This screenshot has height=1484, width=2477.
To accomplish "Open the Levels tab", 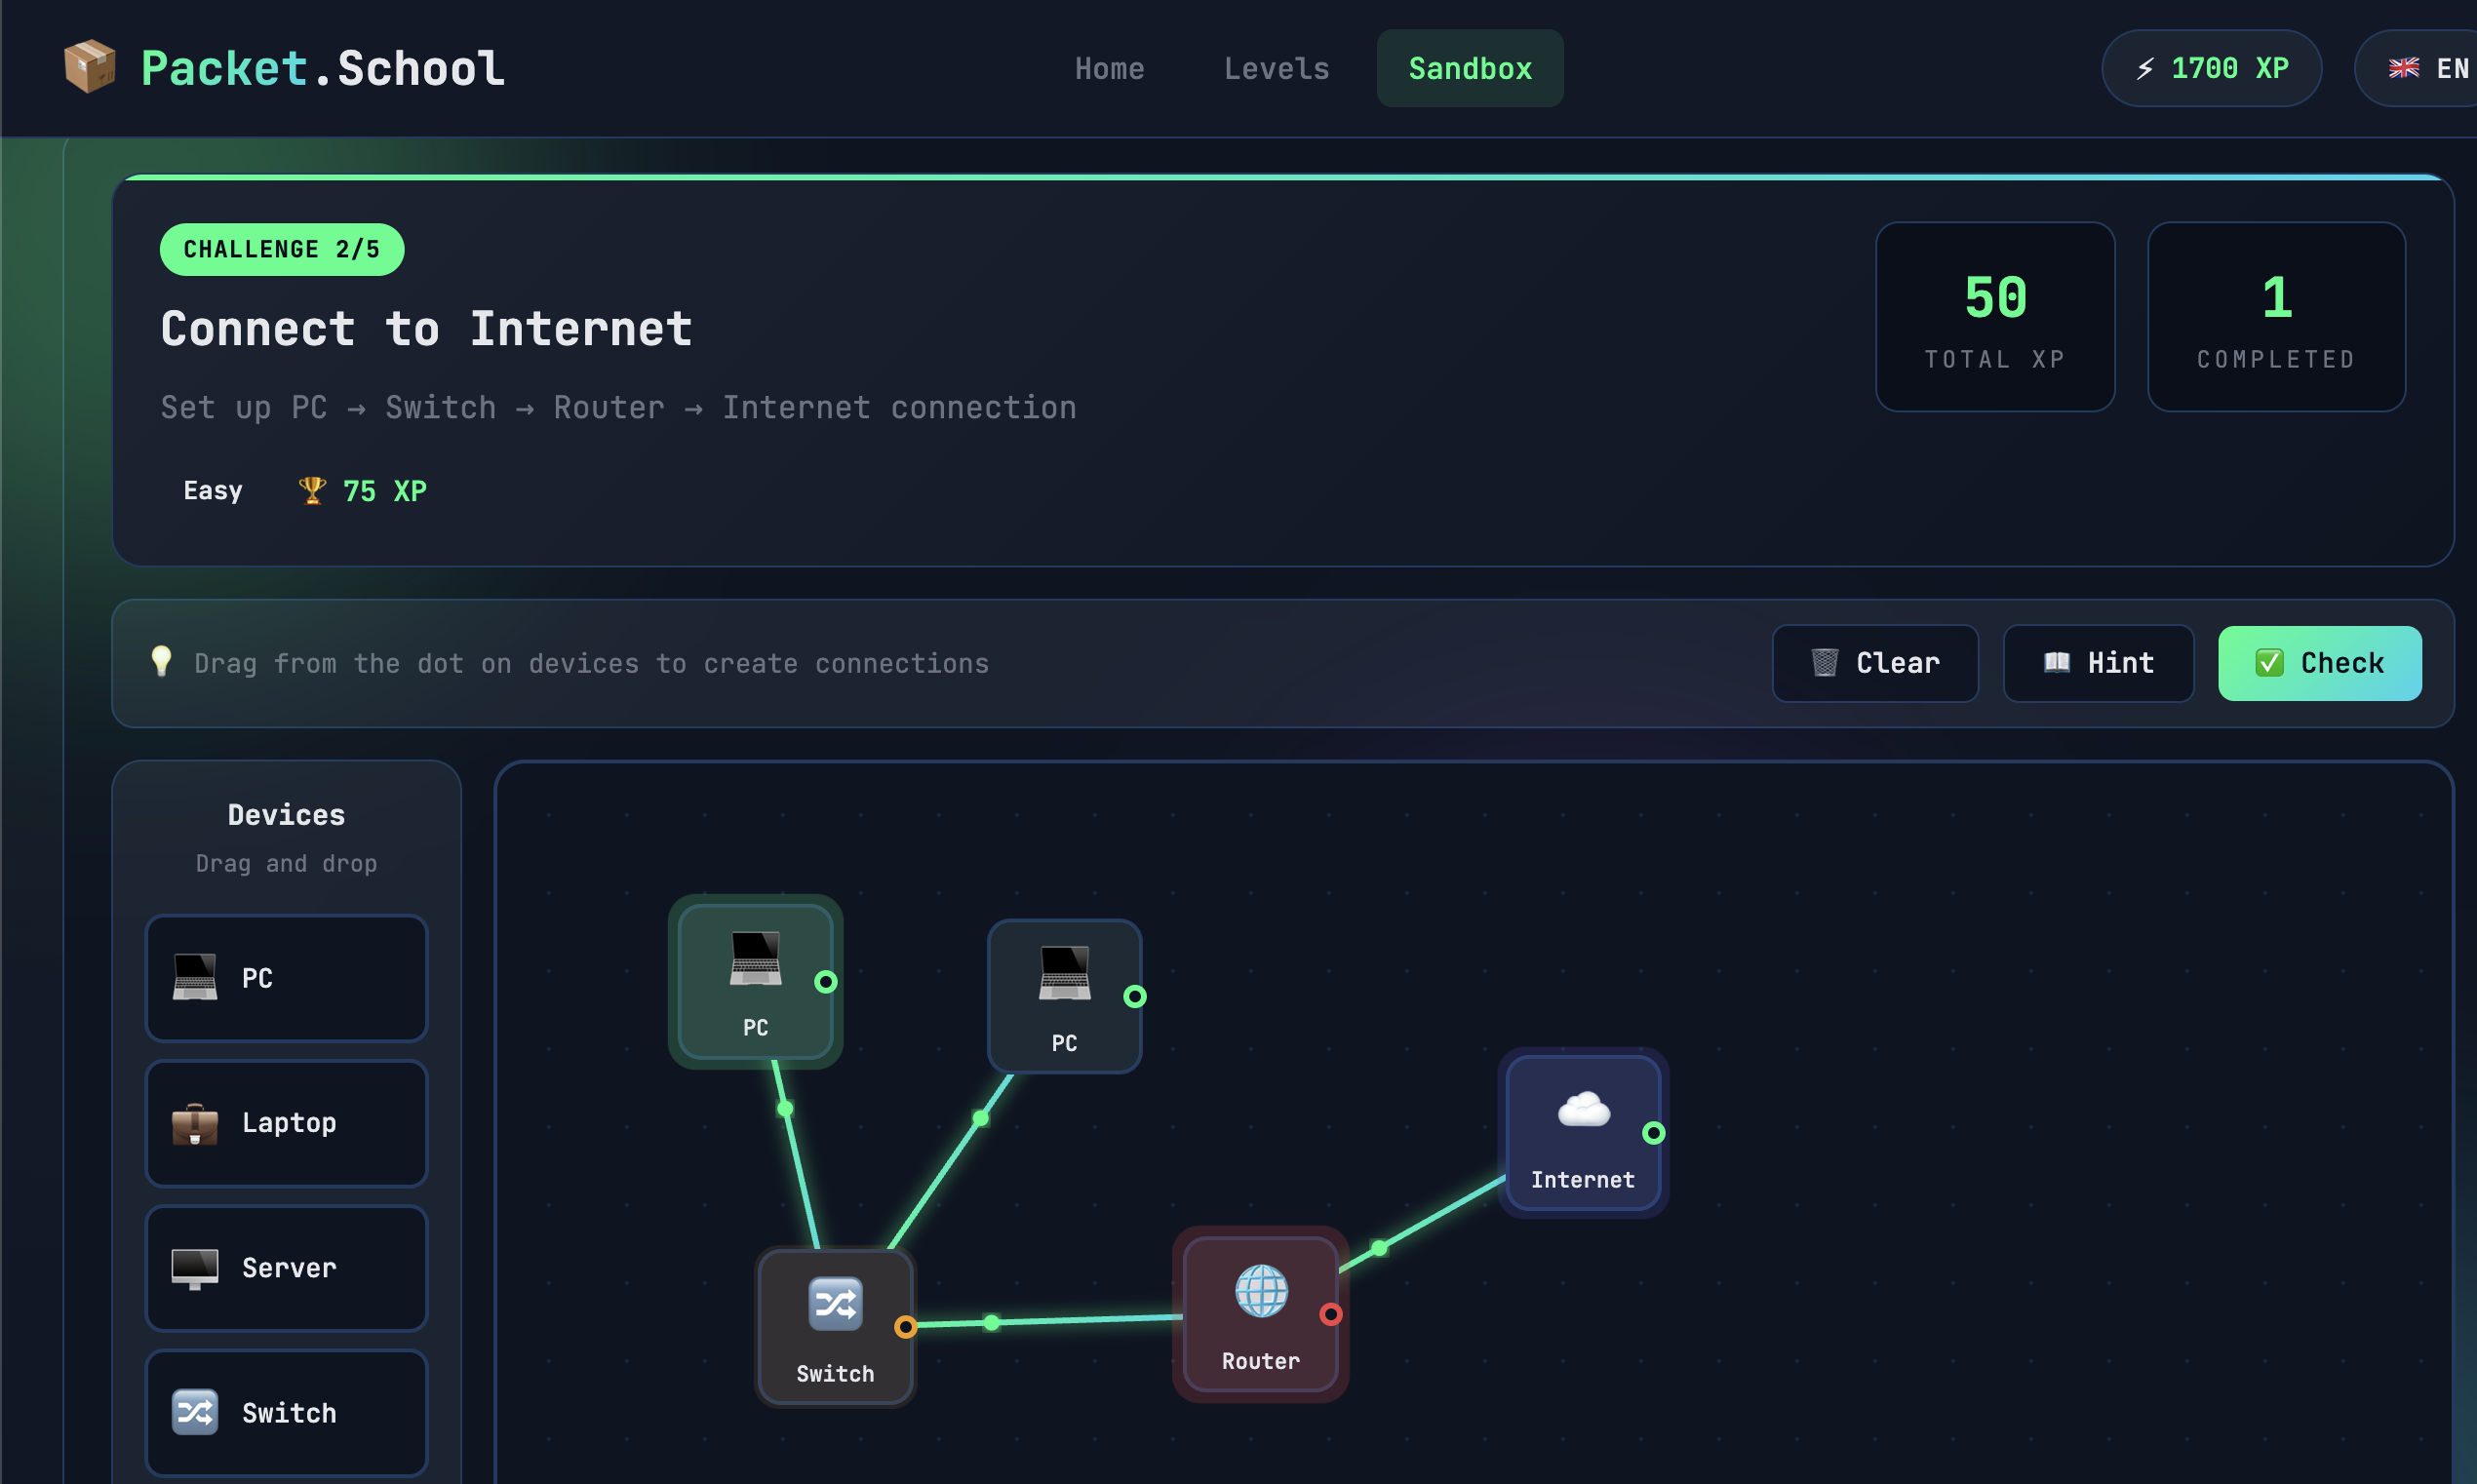I will 1276,68.
